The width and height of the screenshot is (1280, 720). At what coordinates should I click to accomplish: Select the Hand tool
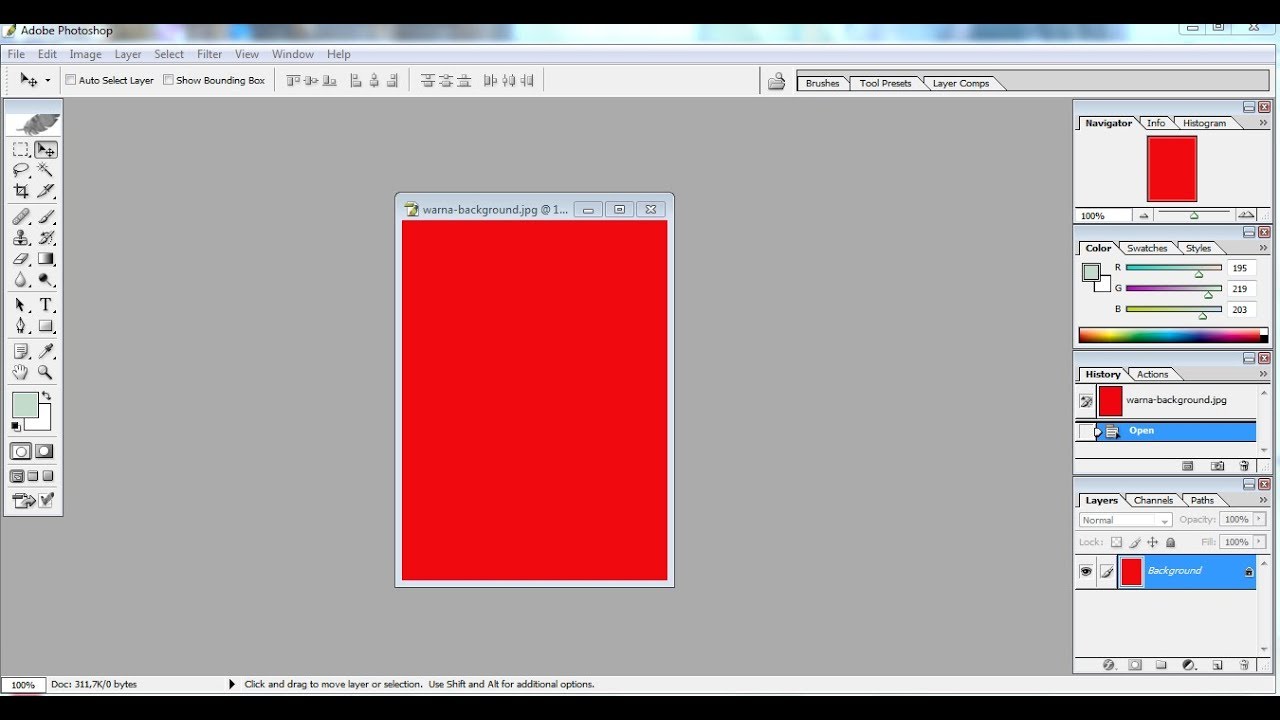tap(20, 372)
